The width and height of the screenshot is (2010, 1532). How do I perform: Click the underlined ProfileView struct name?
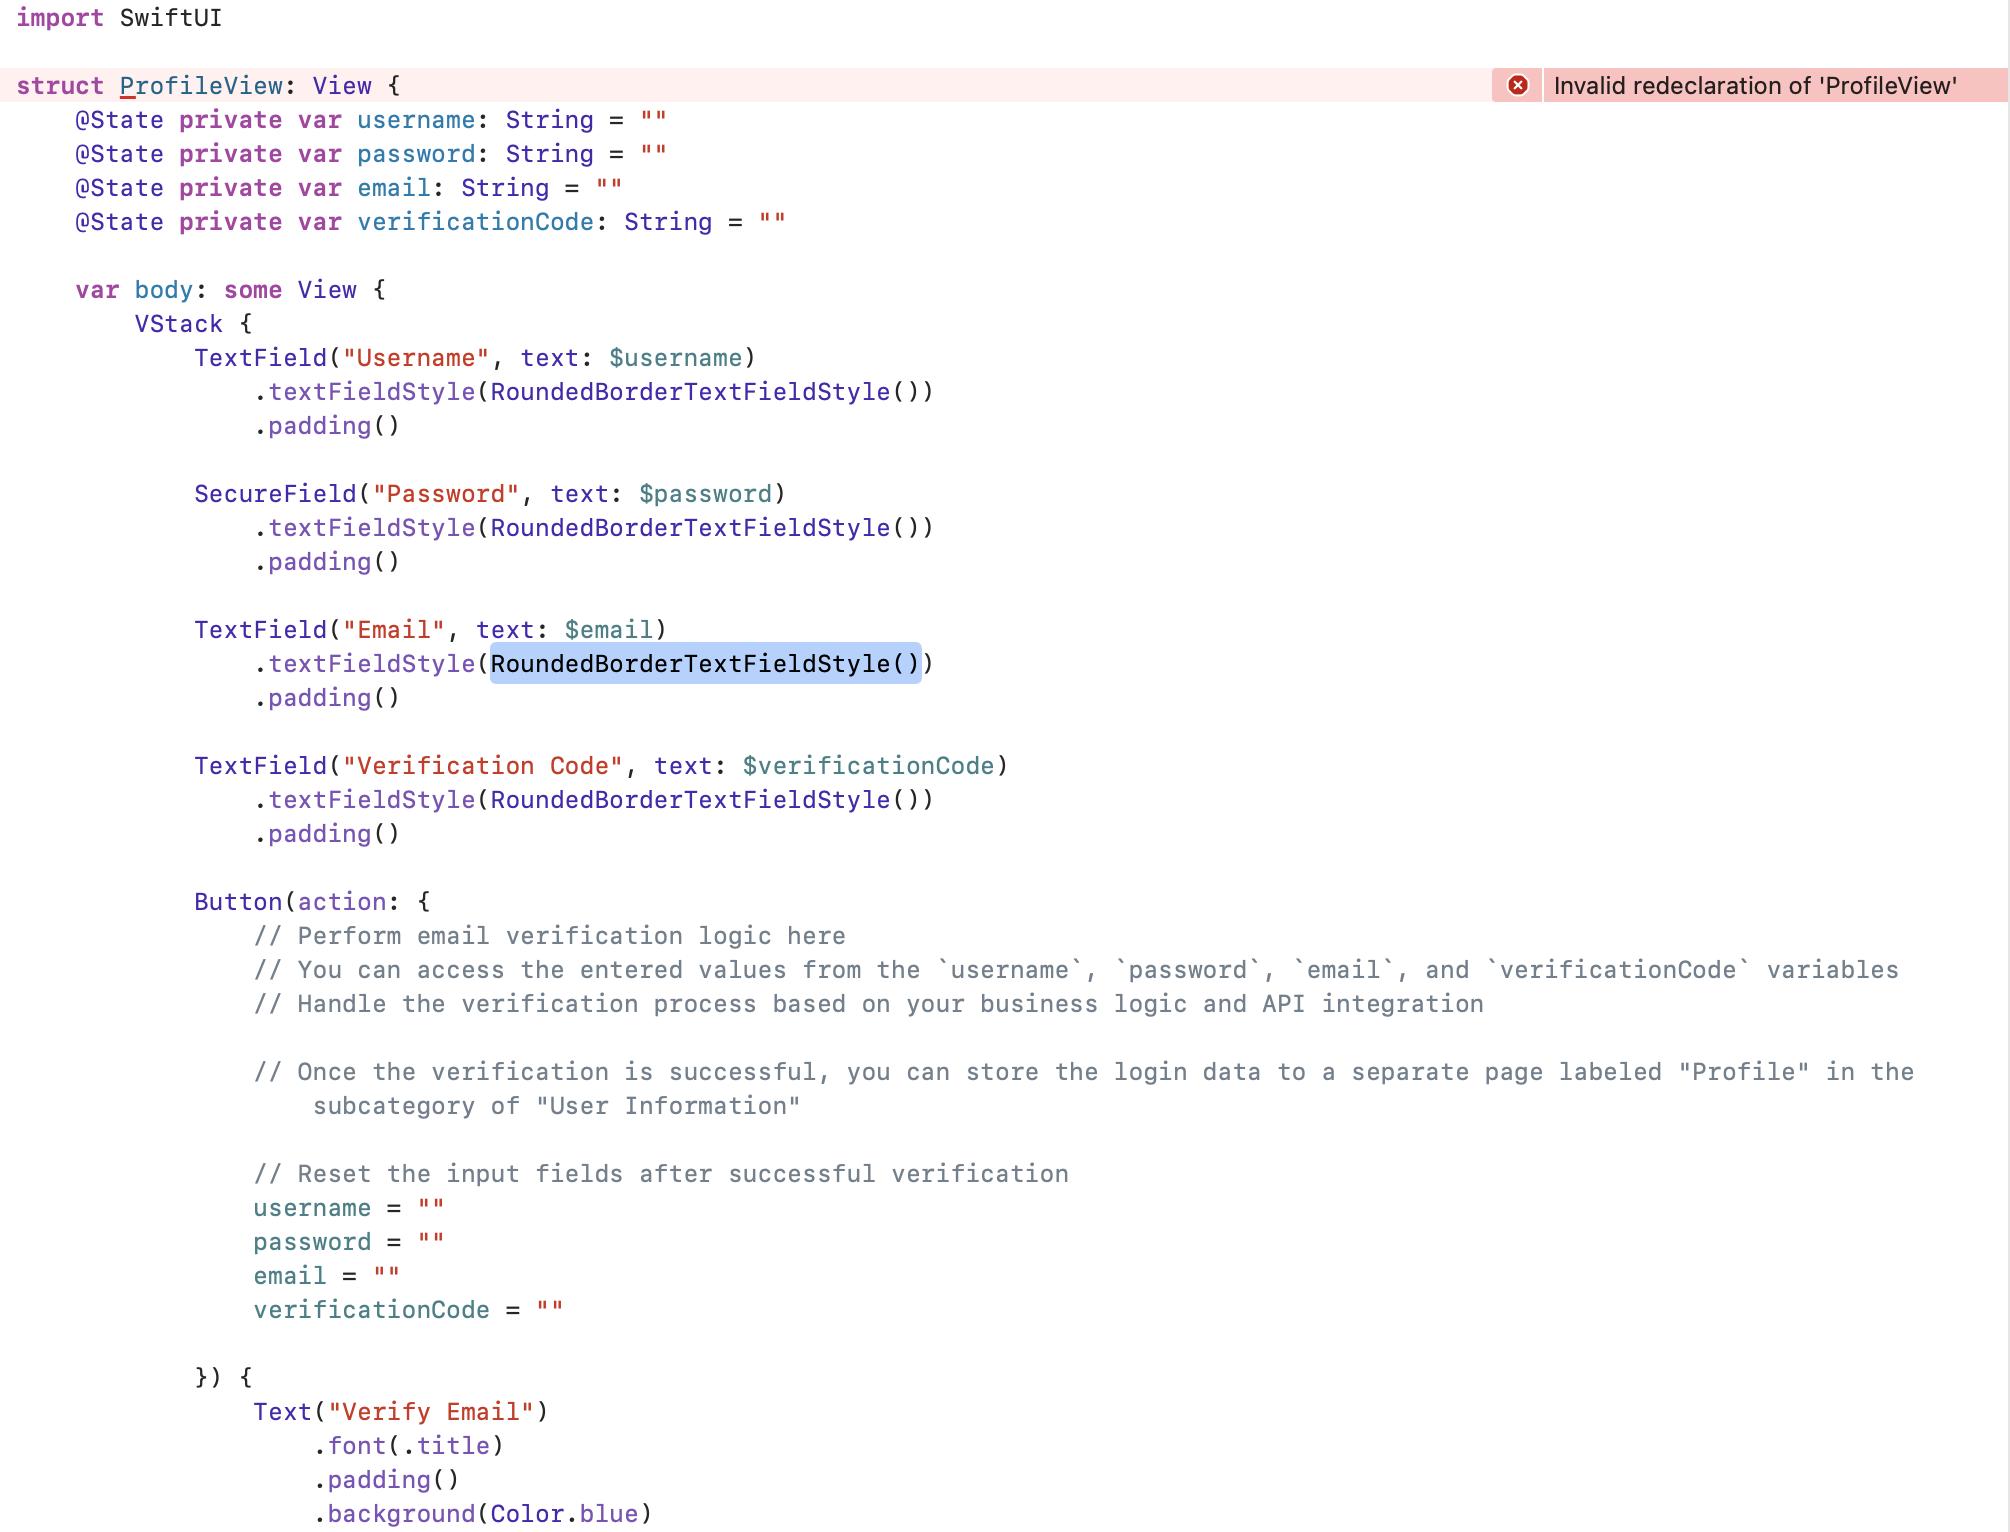[200, 86]
